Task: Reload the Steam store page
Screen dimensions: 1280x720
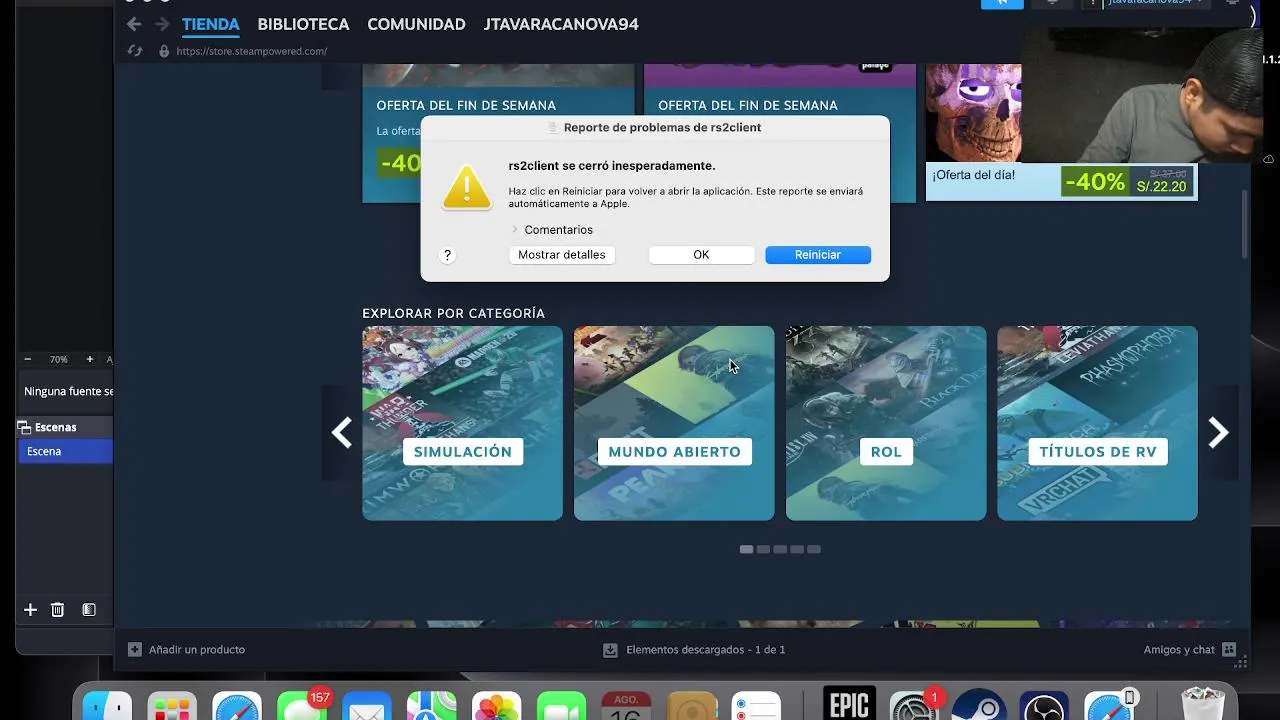Action: [x=135, y=51]
